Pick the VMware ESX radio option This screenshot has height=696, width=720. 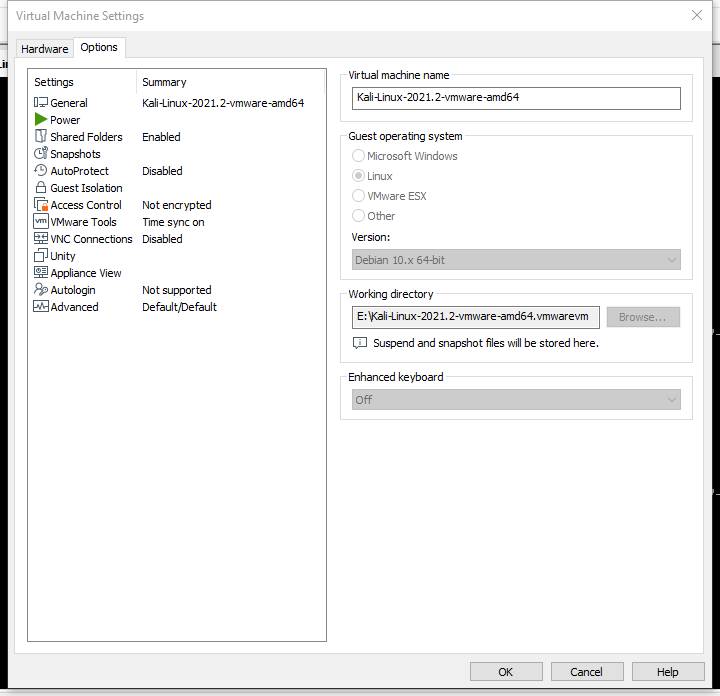click(x=359, y=196)
